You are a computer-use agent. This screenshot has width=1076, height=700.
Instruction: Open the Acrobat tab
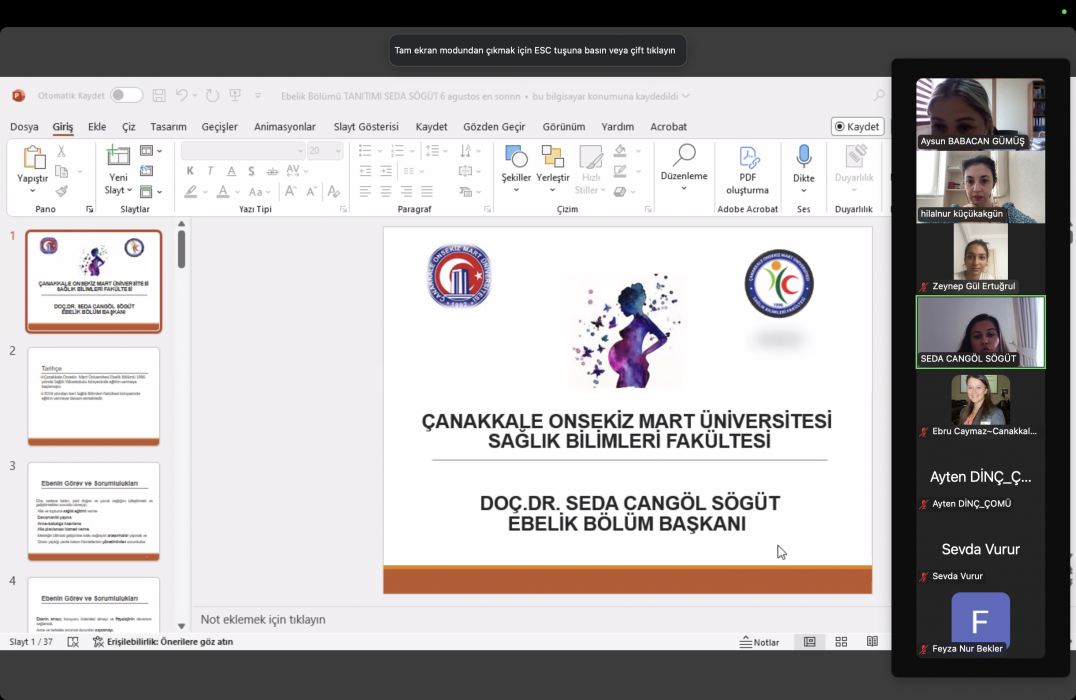[668, 126]
